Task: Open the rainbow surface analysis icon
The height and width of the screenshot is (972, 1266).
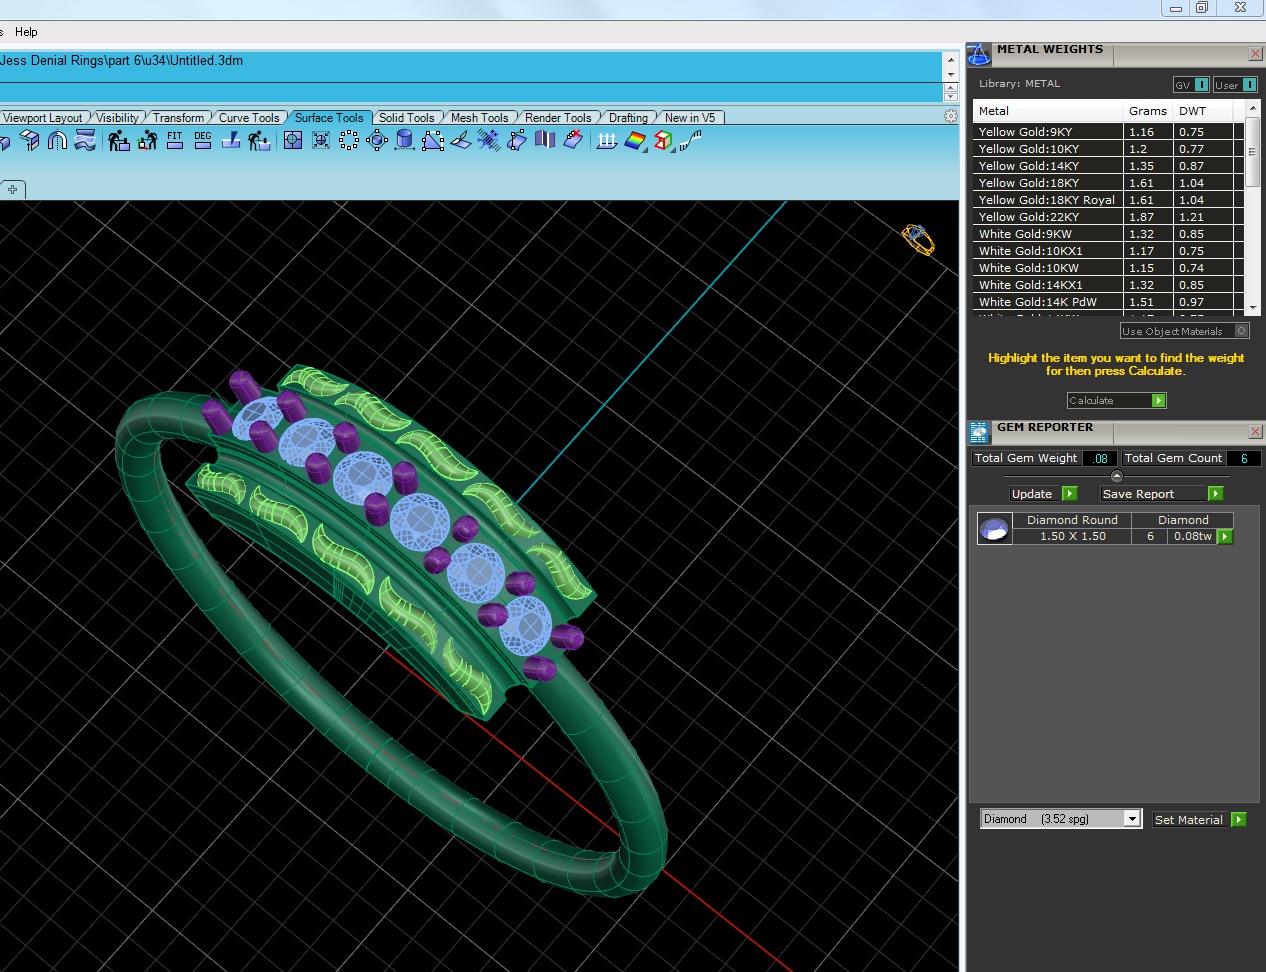Action: pyautogui.click(x=635, y=141)
